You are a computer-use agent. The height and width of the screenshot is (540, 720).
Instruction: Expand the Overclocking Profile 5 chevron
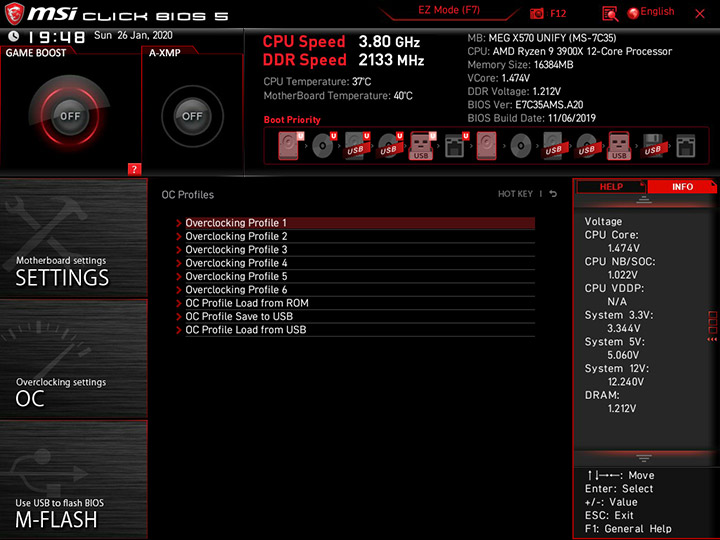coord(179,276)
